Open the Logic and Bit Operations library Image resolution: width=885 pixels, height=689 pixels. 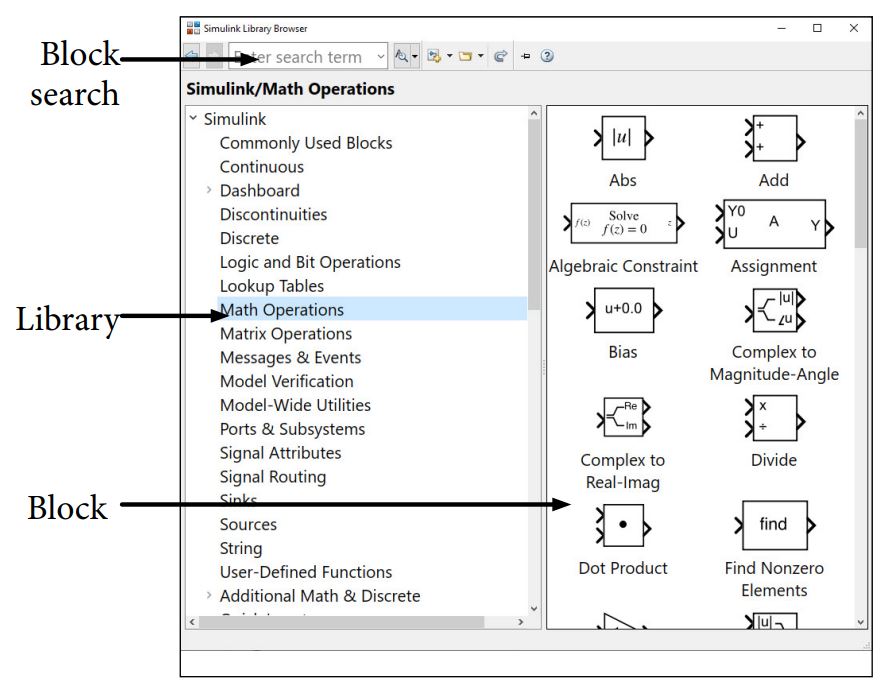tap(310, 262)
